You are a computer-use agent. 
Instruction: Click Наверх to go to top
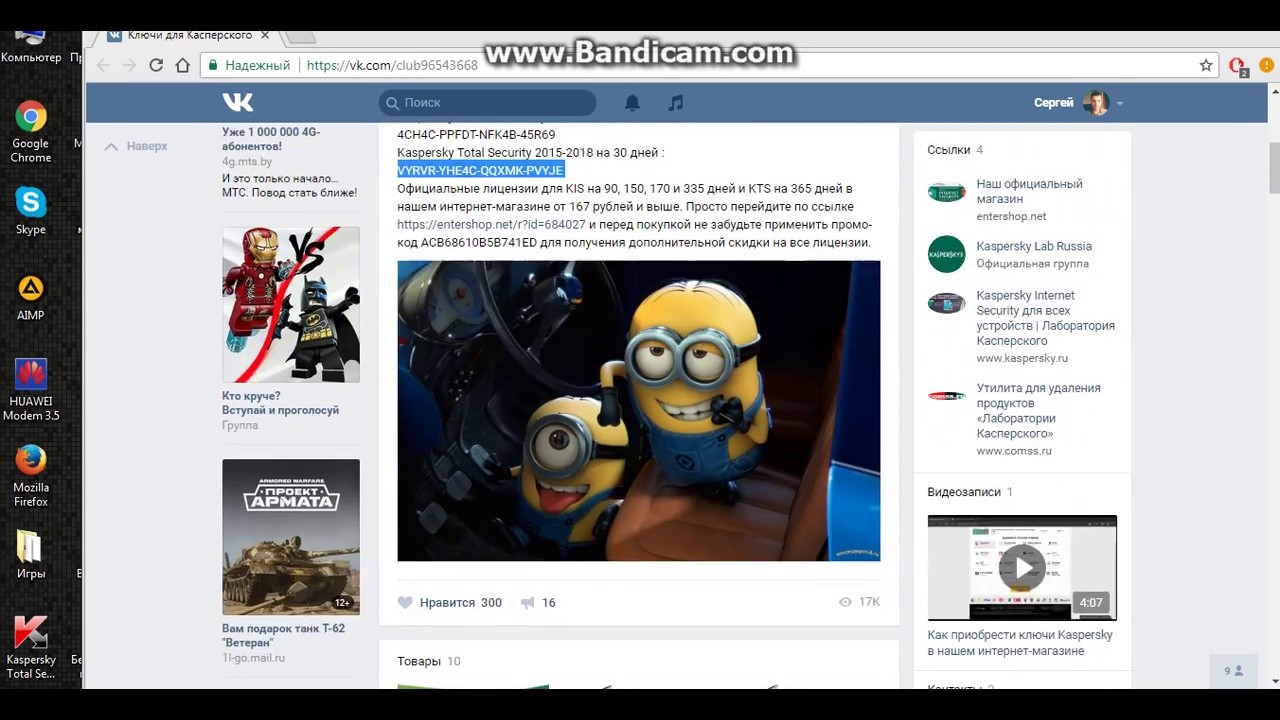coord(137,146)
